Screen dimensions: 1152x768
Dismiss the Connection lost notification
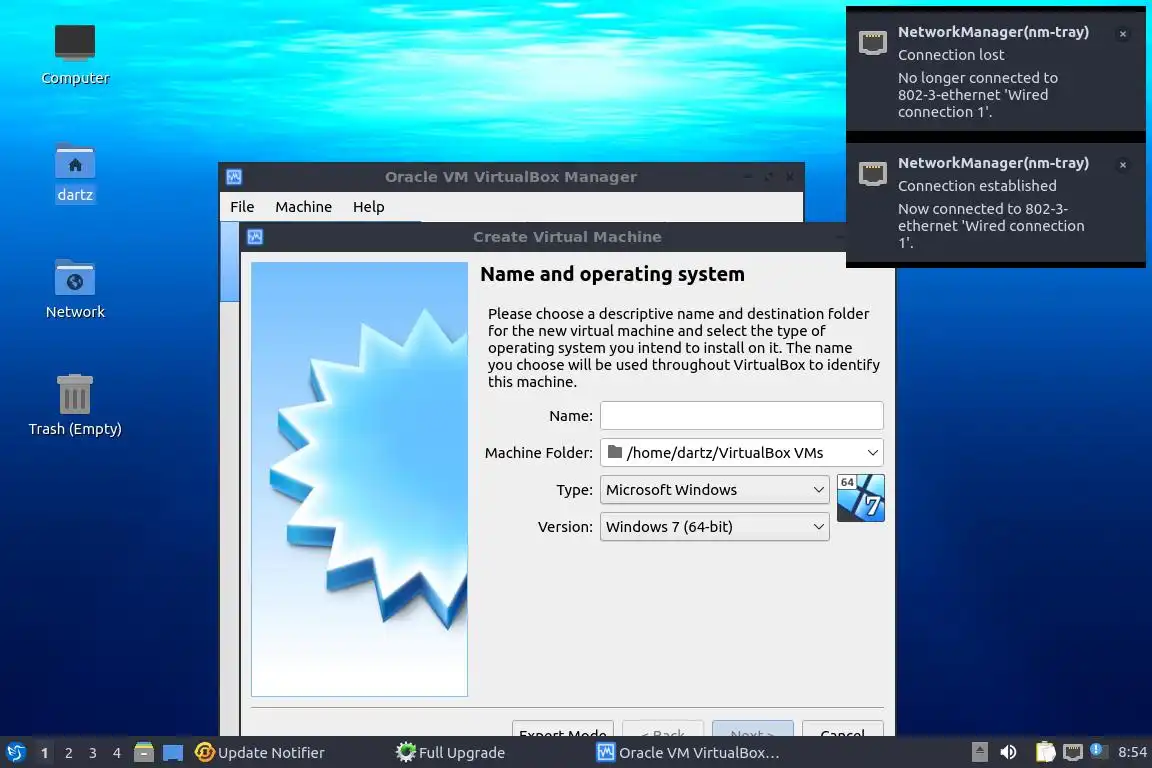[x=1123, y=34]
